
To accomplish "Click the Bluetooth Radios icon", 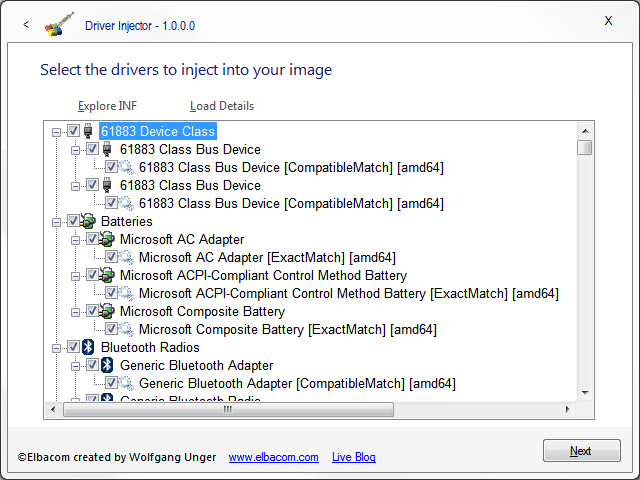I will [88, 347].
